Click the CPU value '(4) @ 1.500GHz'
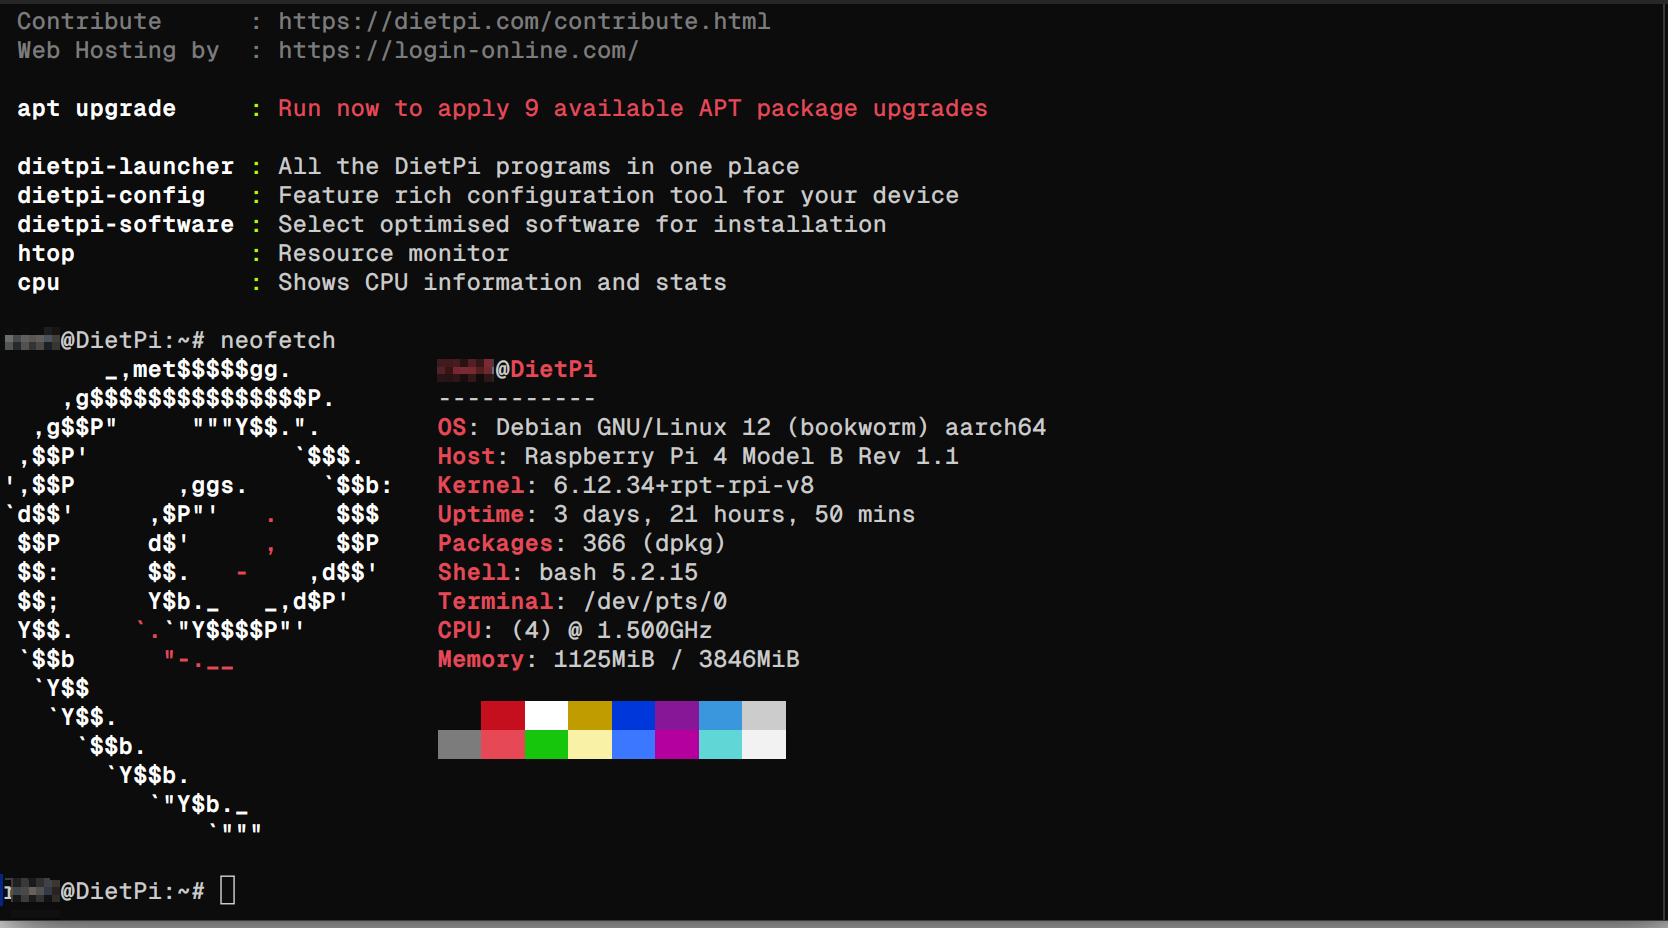The height and width of the screenshot is (928, 1668). pyautogui.click(x=611, y=630)
